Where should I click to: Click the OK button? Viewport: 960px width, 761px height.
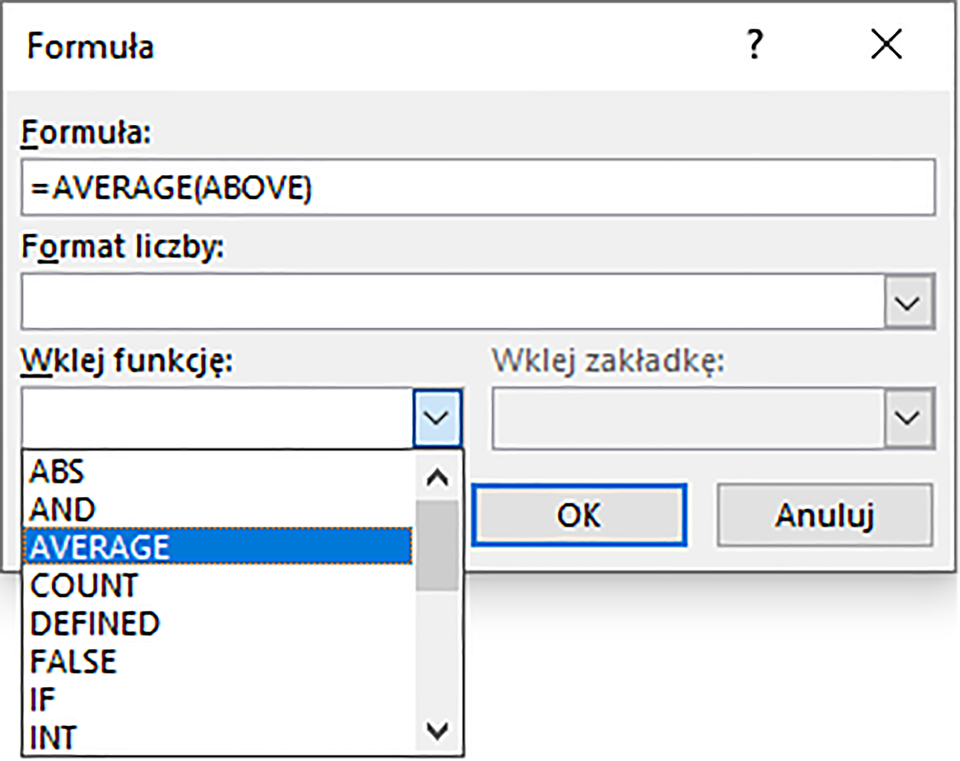coord(580,515)
